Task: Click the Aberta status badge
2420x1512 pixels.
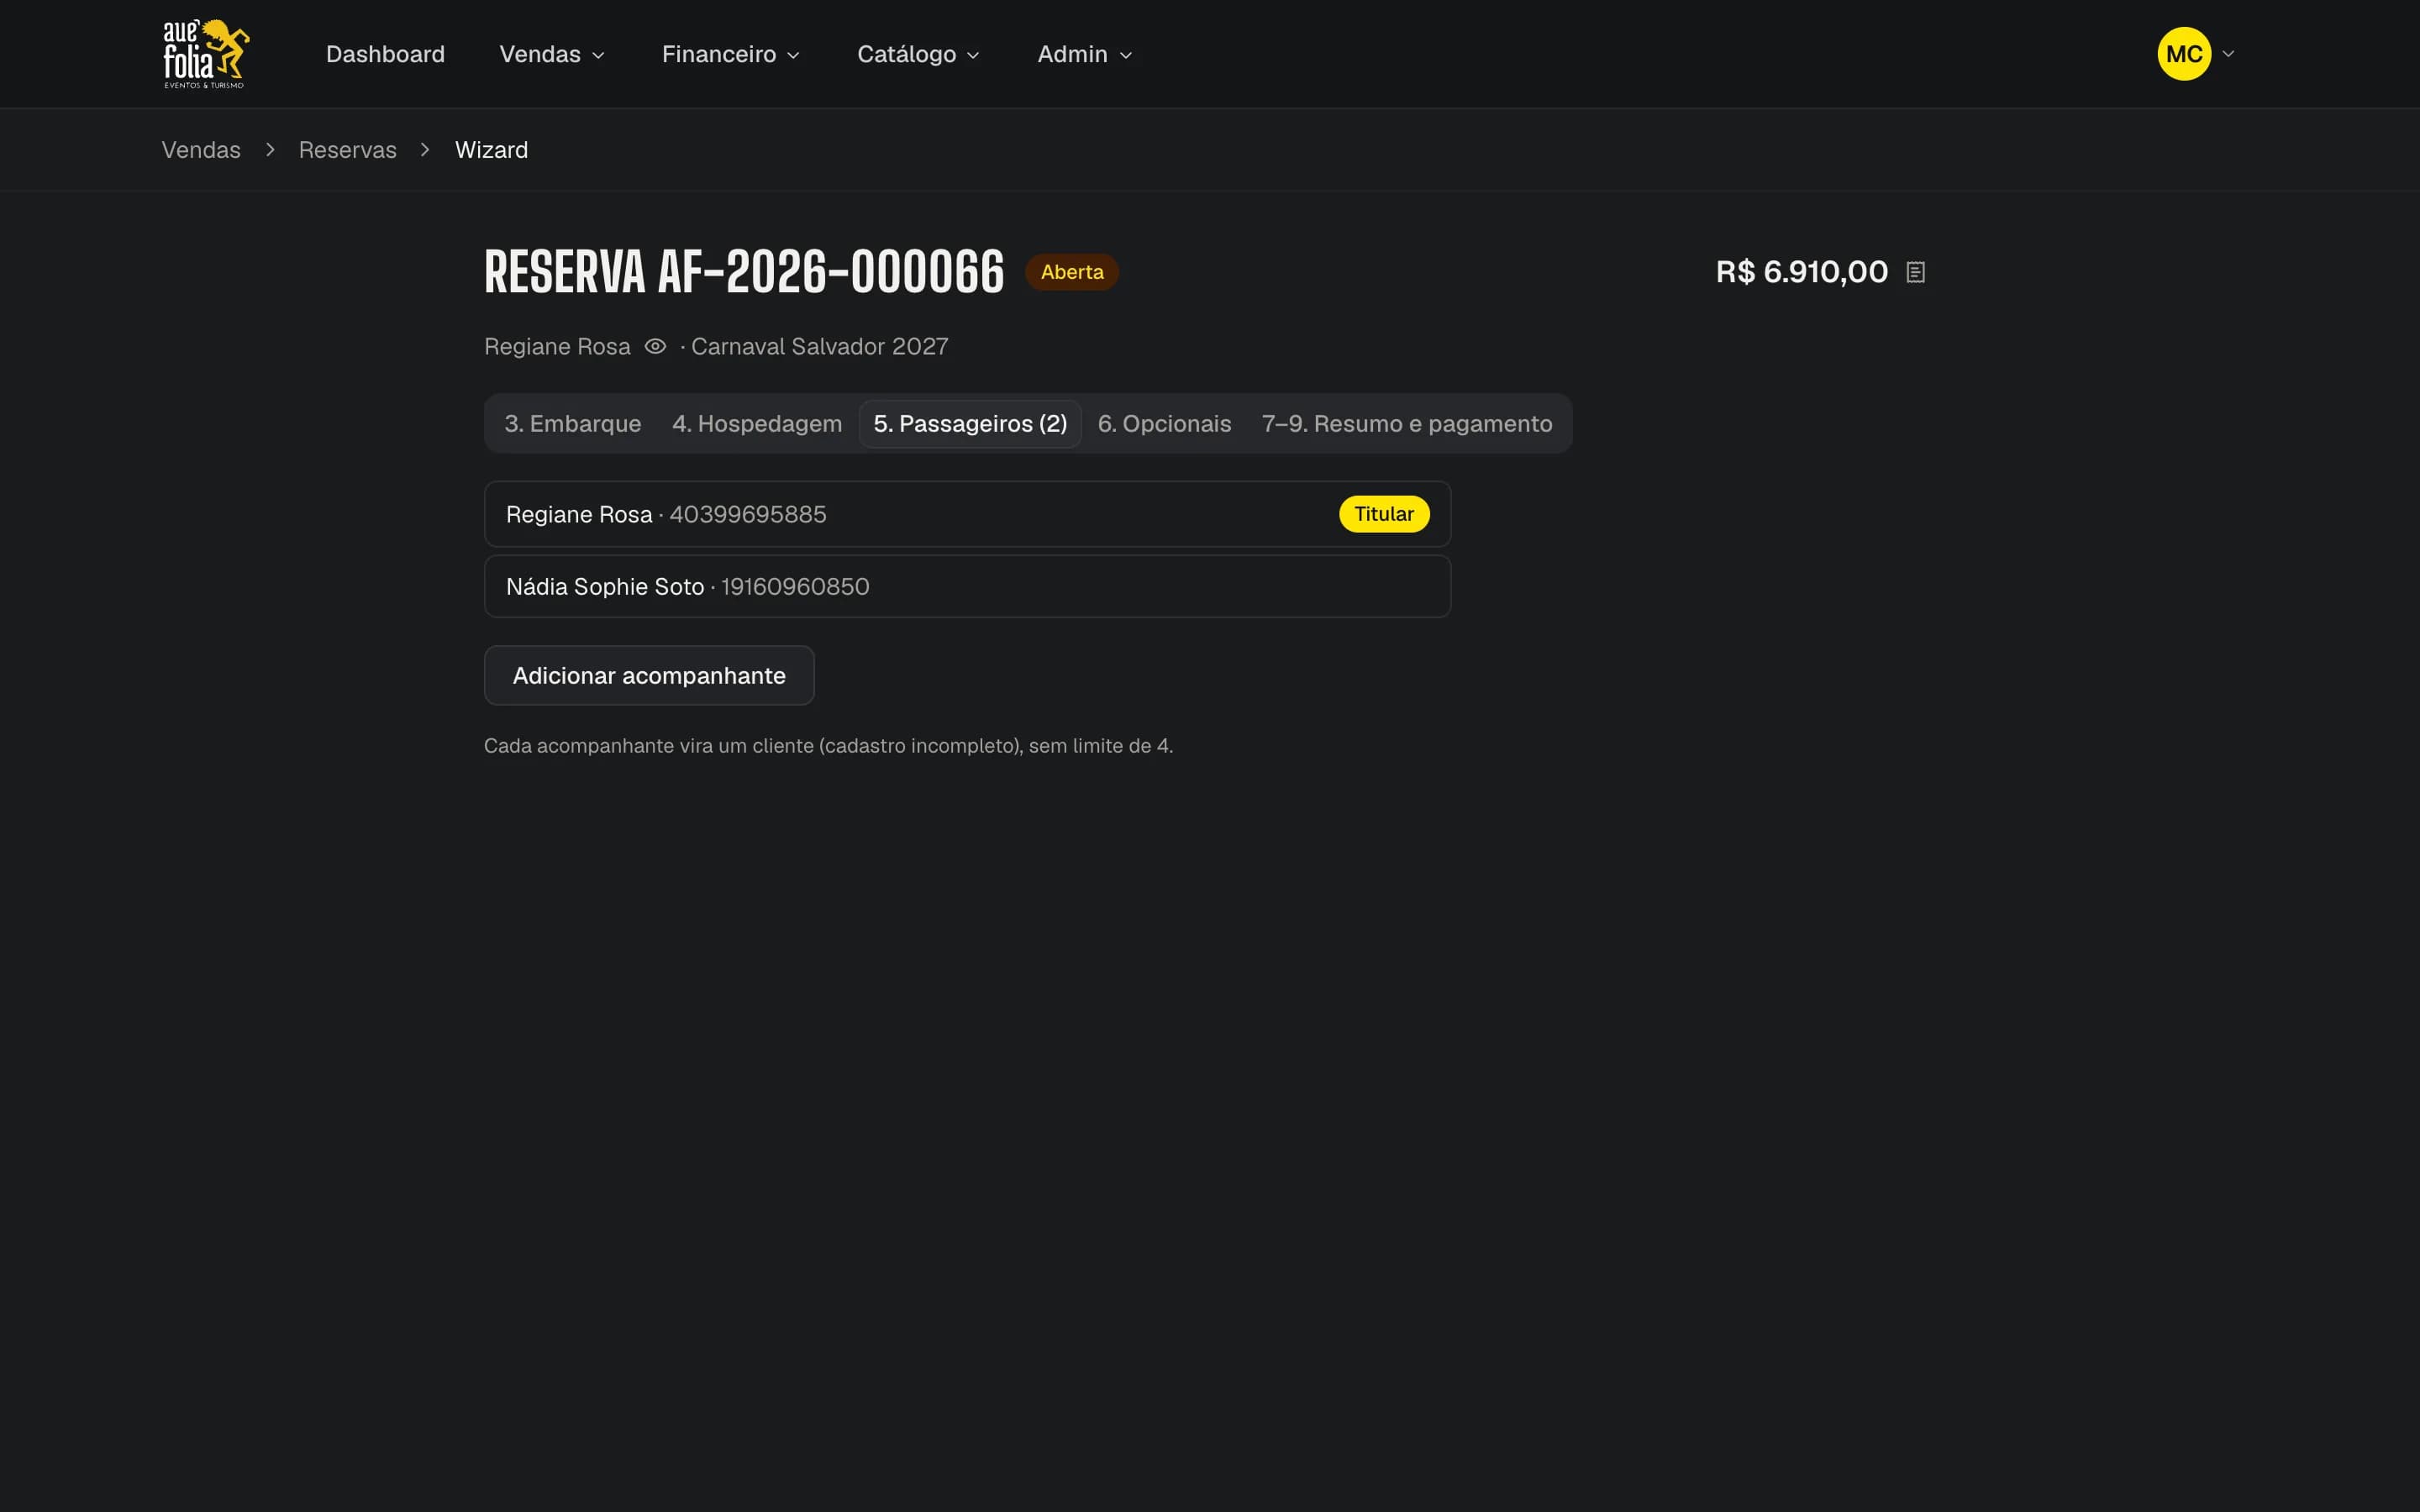Action: (x=1072, y=272)
